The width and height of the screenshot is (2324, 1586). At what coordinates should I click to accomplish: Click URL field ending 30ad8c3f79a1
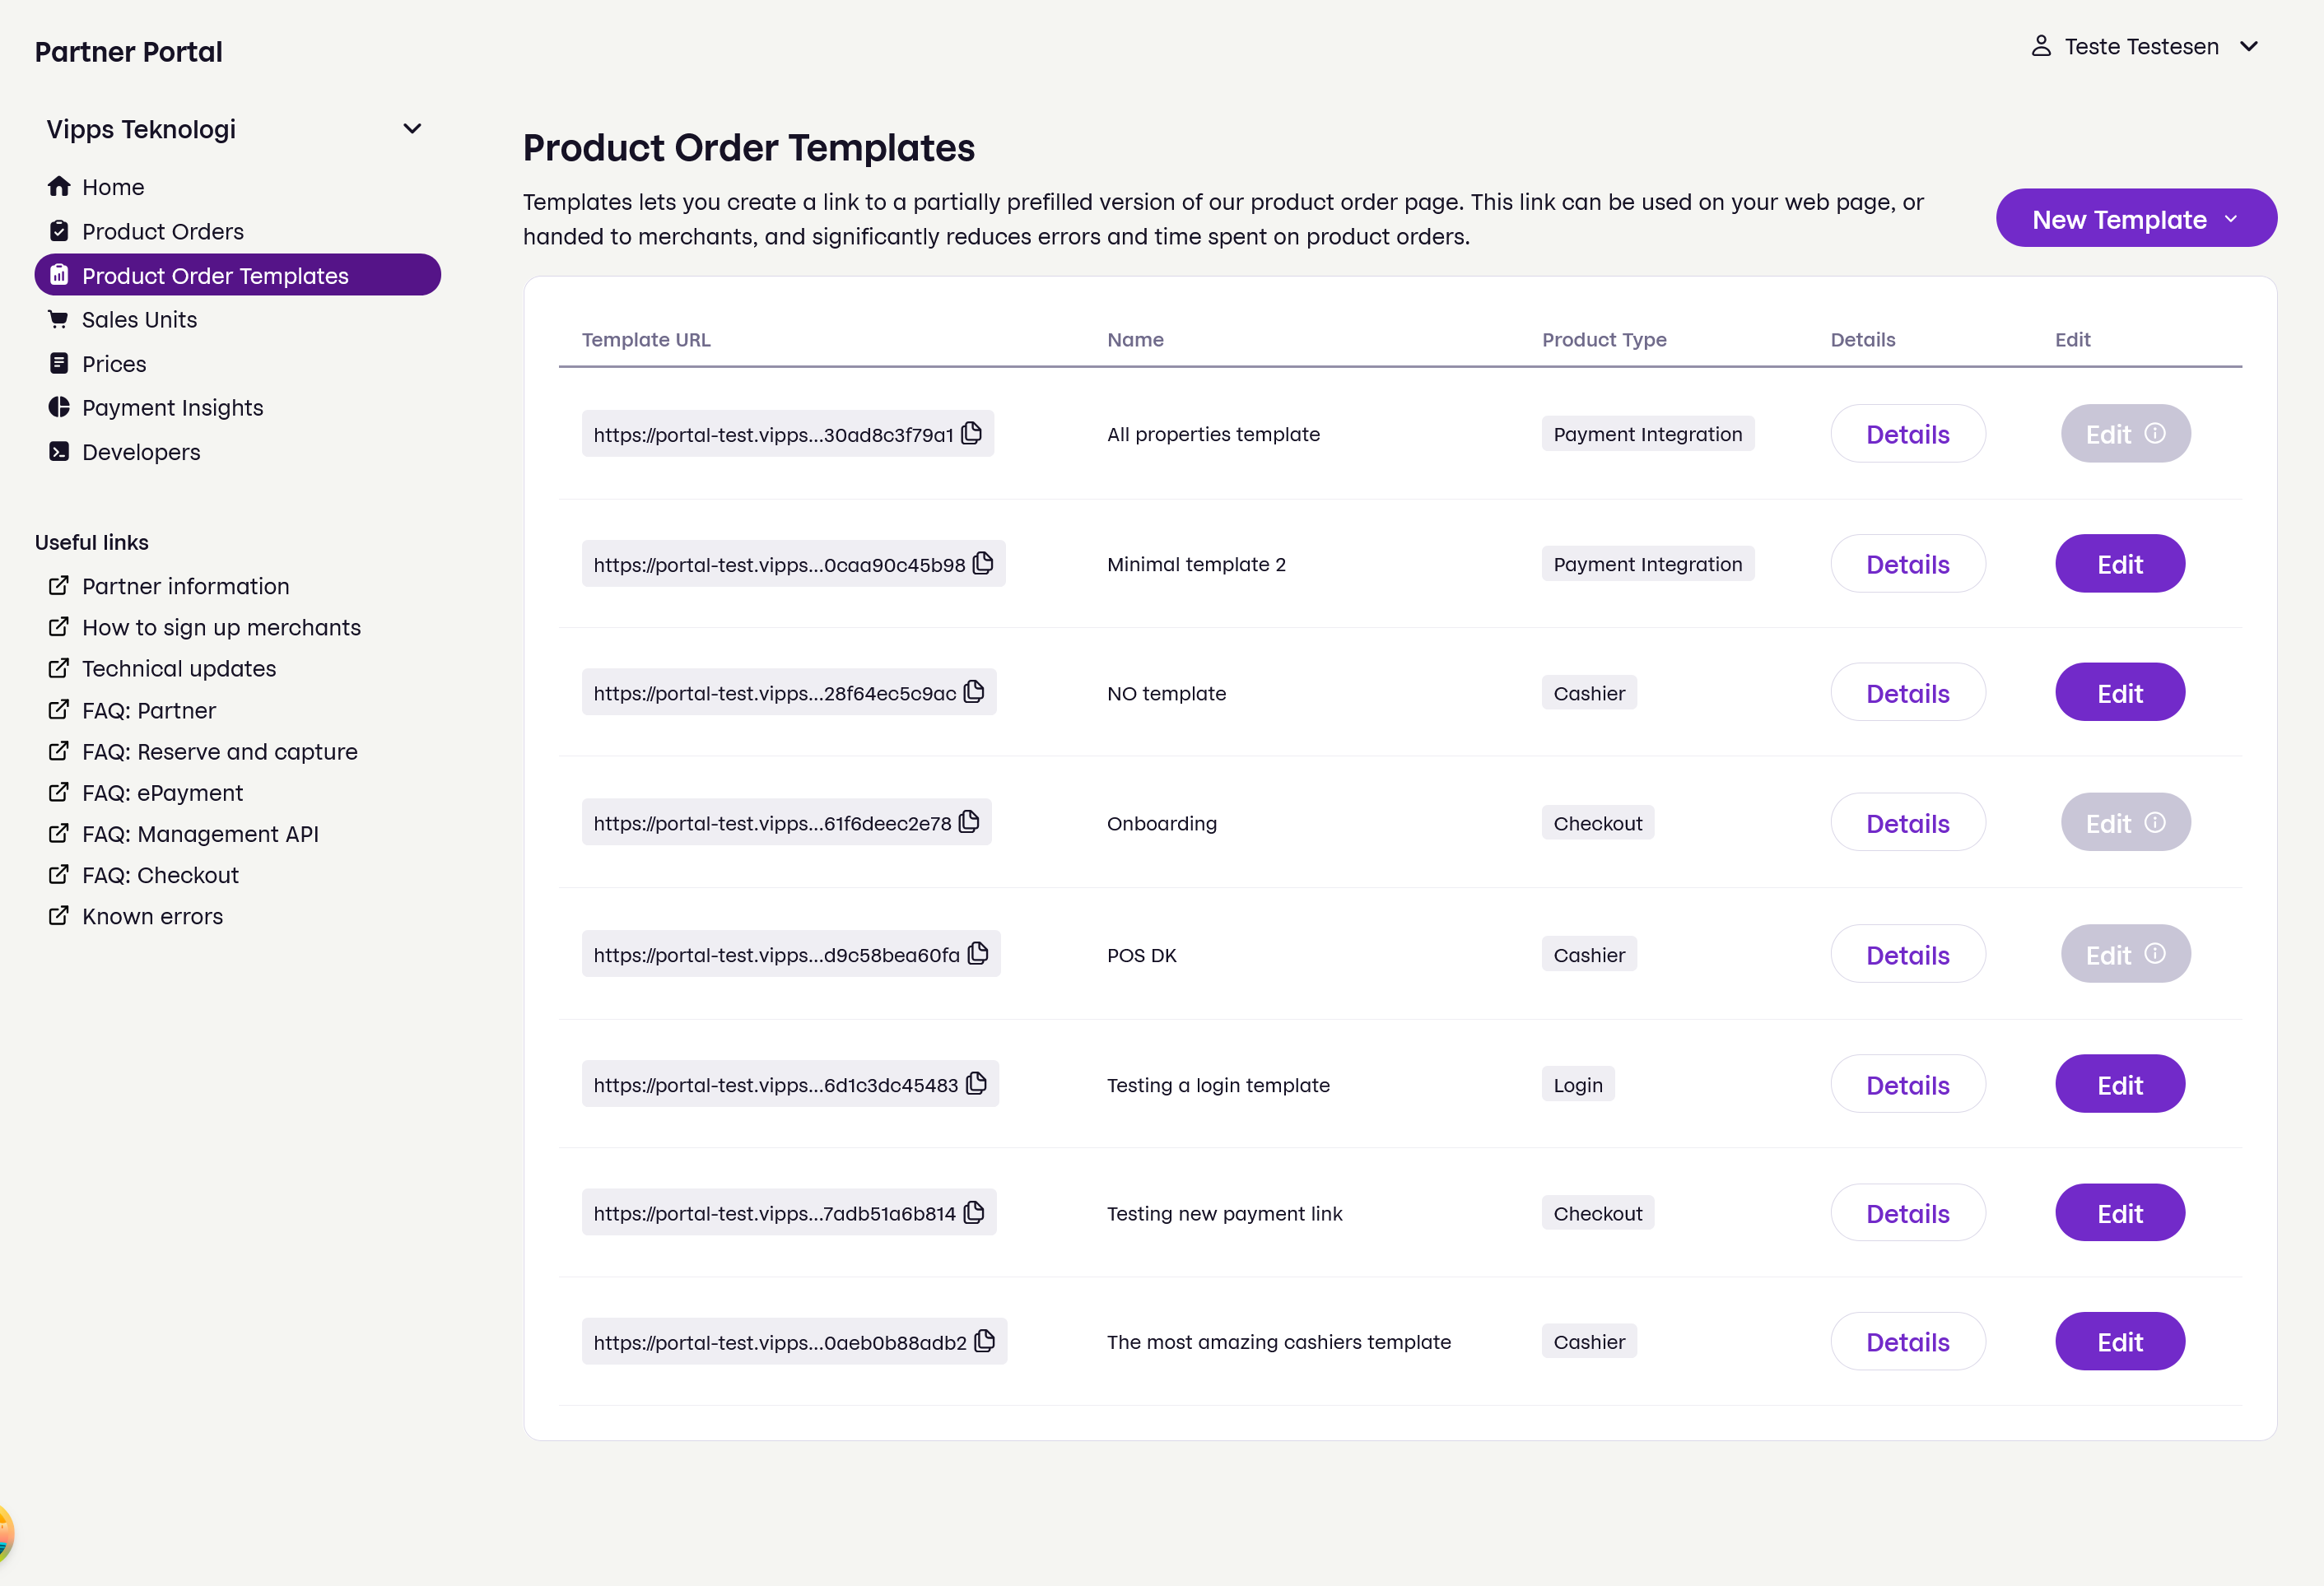[x=787, y=433]
